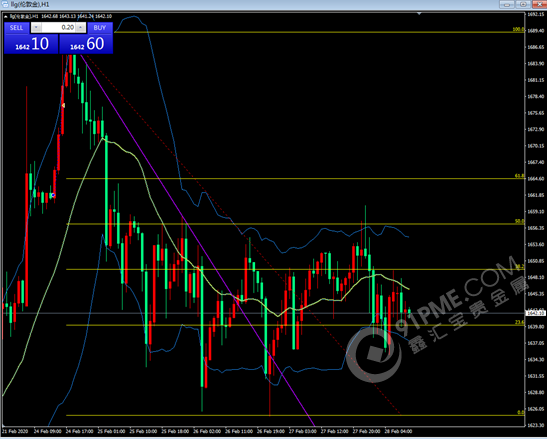Minimize the chart window
The width and height of the screenshot is (547, 439).
[507, 4]
